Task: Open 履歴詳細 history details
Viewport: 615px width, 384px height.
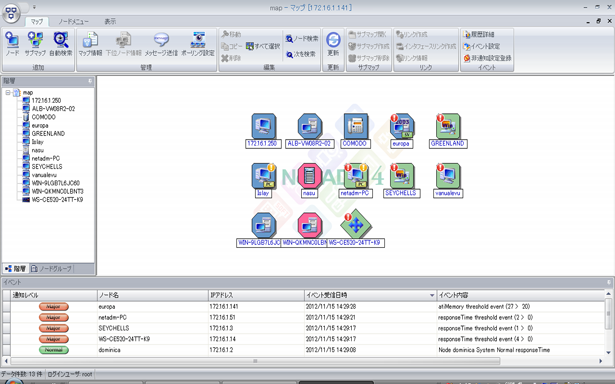Action: pos(479,35)
